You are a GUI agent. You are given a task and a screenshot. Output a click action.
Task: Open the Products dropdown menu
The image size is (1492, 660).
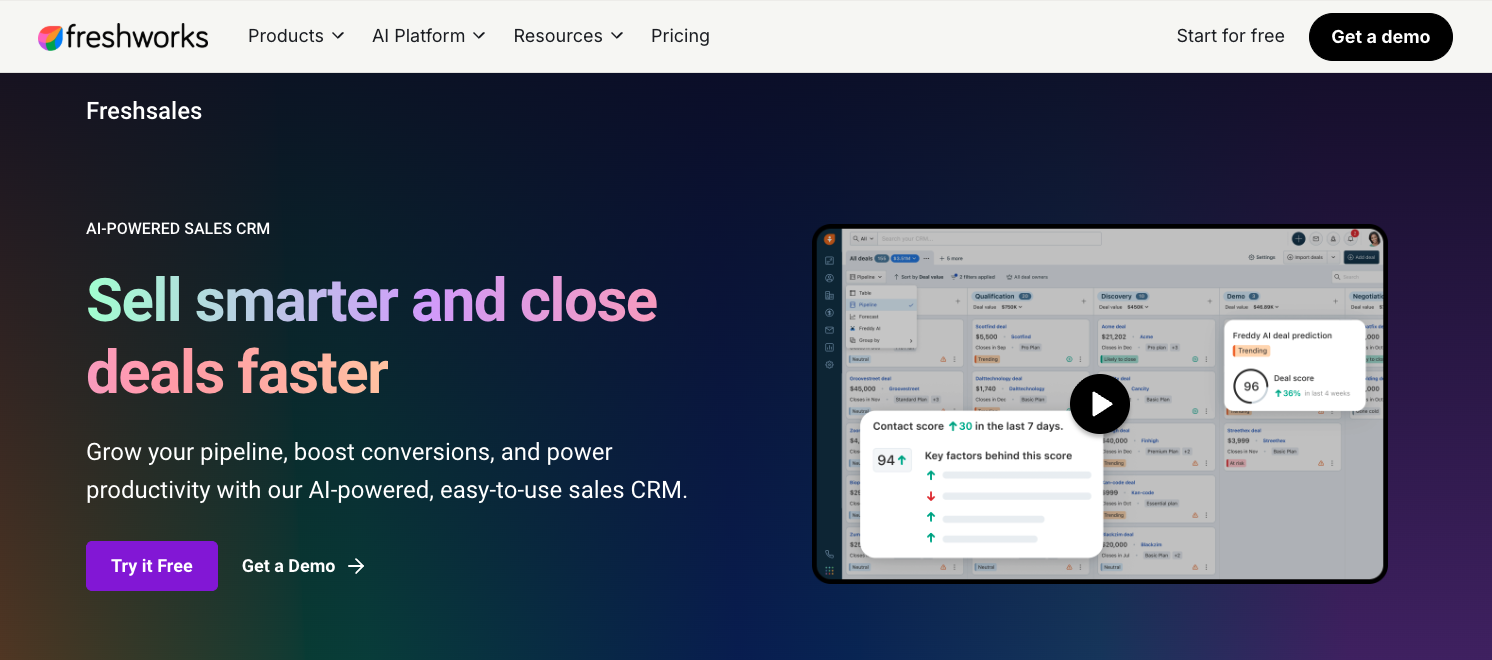[x=296, y=36]
